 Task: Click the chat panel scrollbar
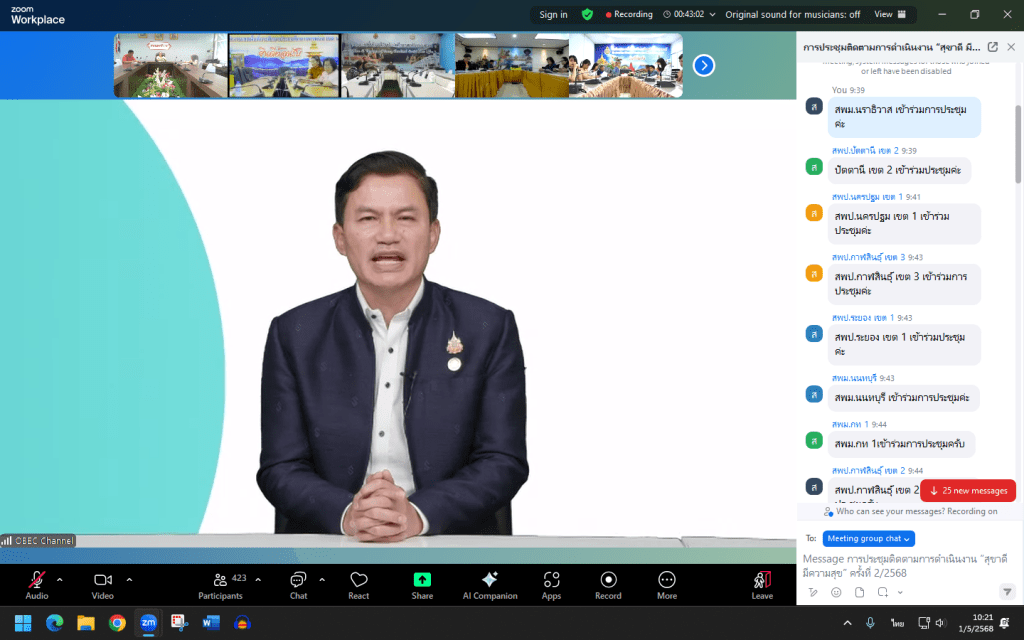click(1017, 144)
